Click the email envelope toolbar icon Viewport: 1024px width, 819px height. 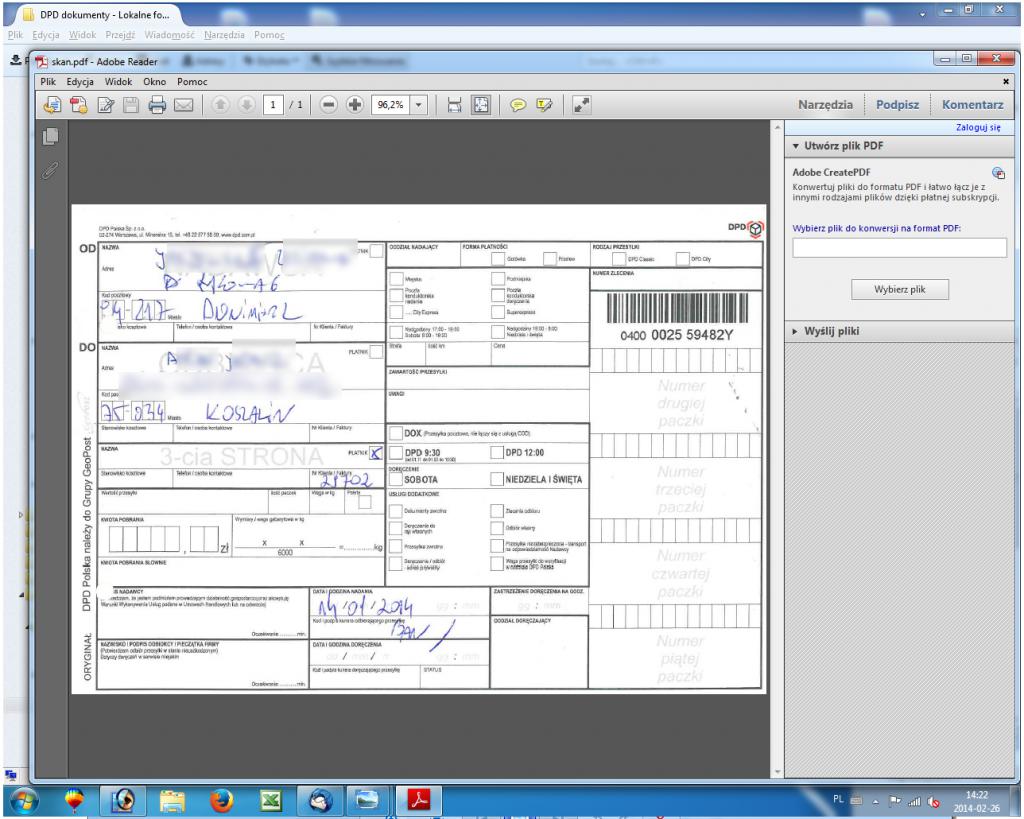pos(183,103)
